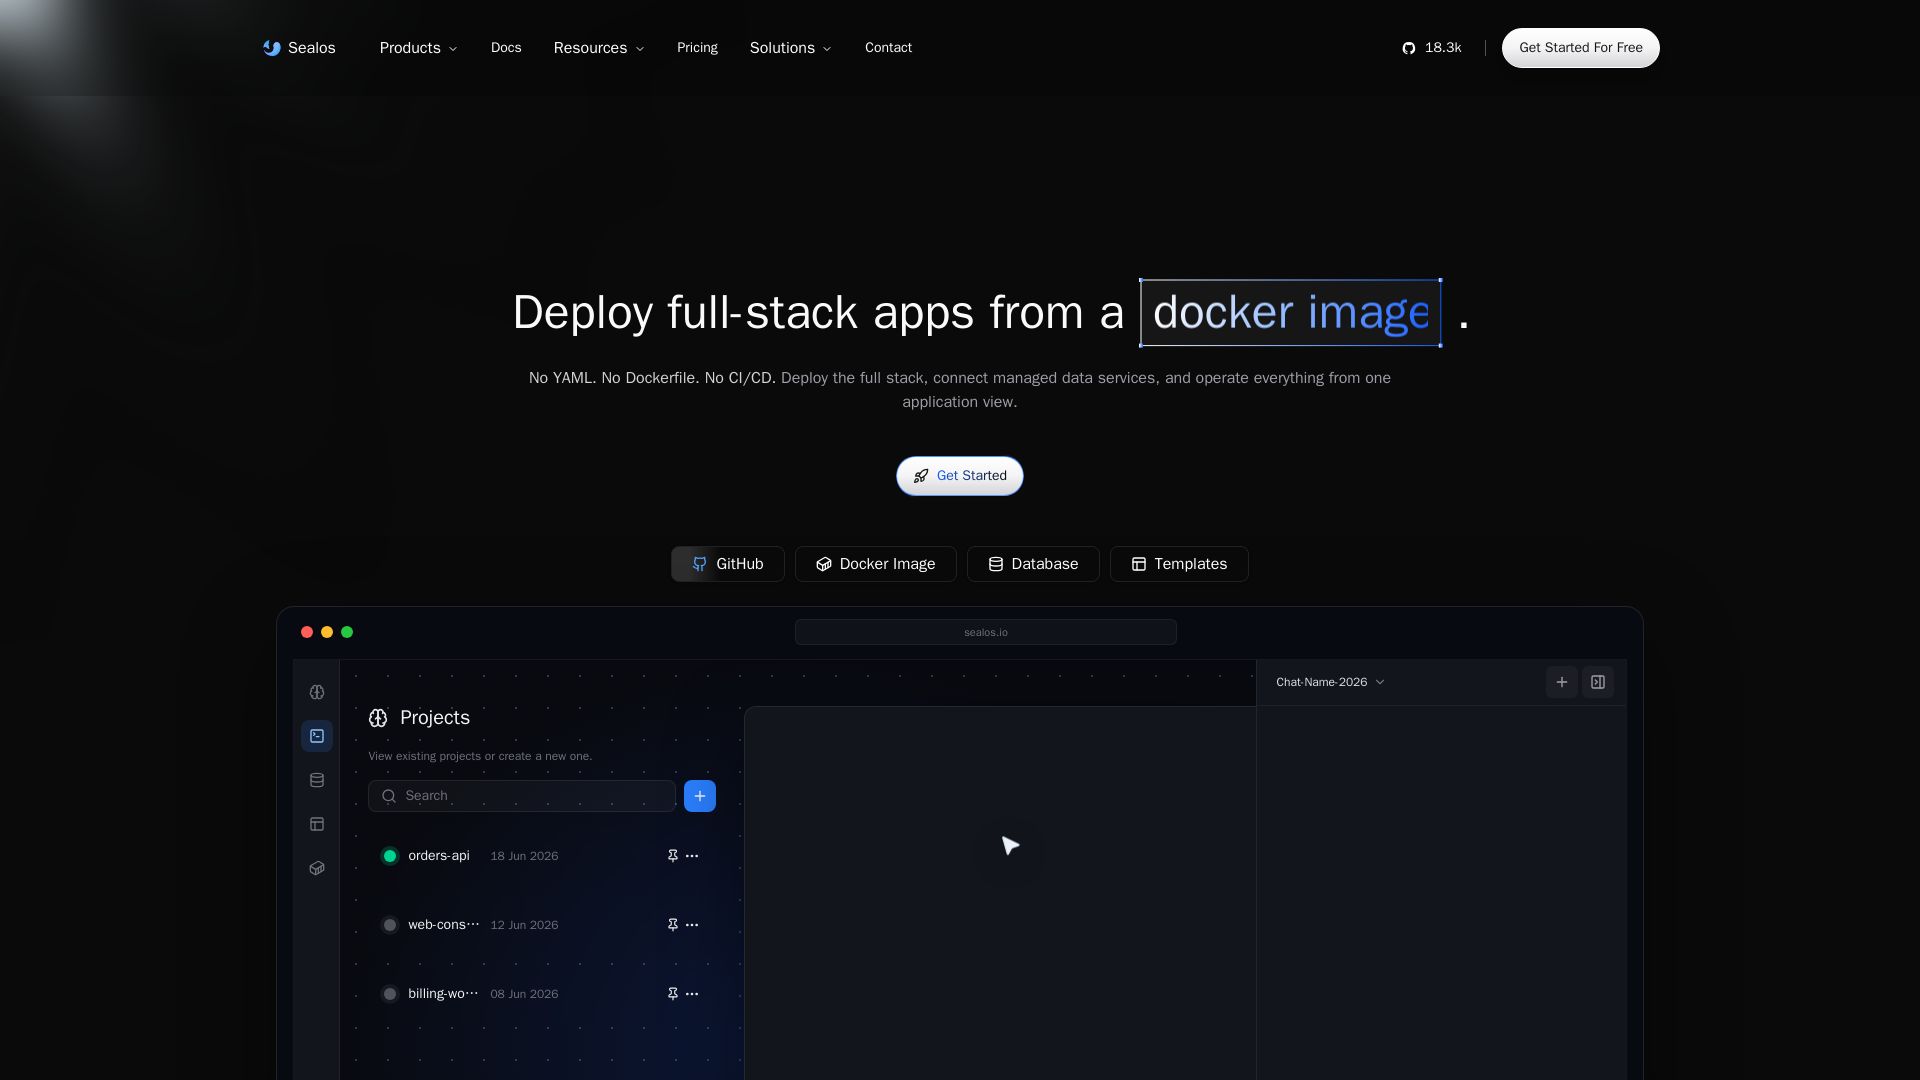Expand the Solutions menu

[790, 48]
